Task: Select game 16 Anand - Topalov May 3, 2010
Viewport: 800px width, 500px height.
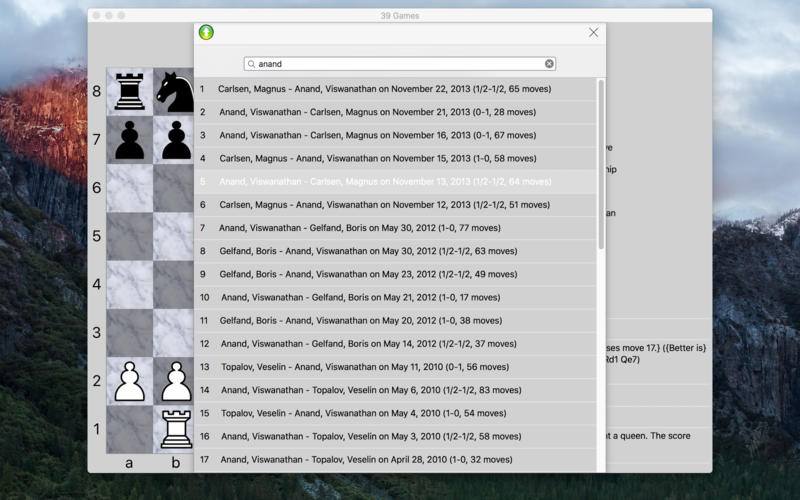Action: pyautogui.click(x=395, y=436)
